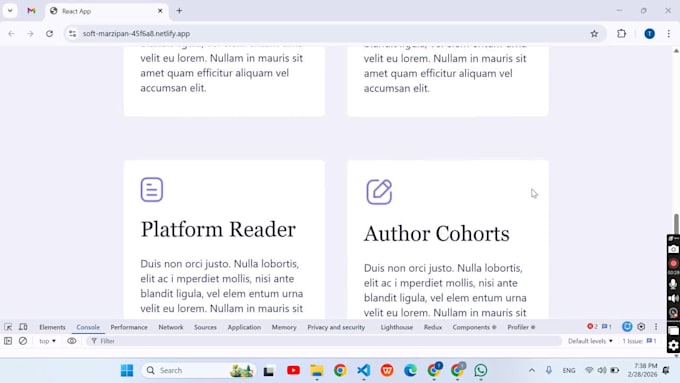
Task: Click the page vertical scrollbar thumb
Action: (x=676, y=224)
